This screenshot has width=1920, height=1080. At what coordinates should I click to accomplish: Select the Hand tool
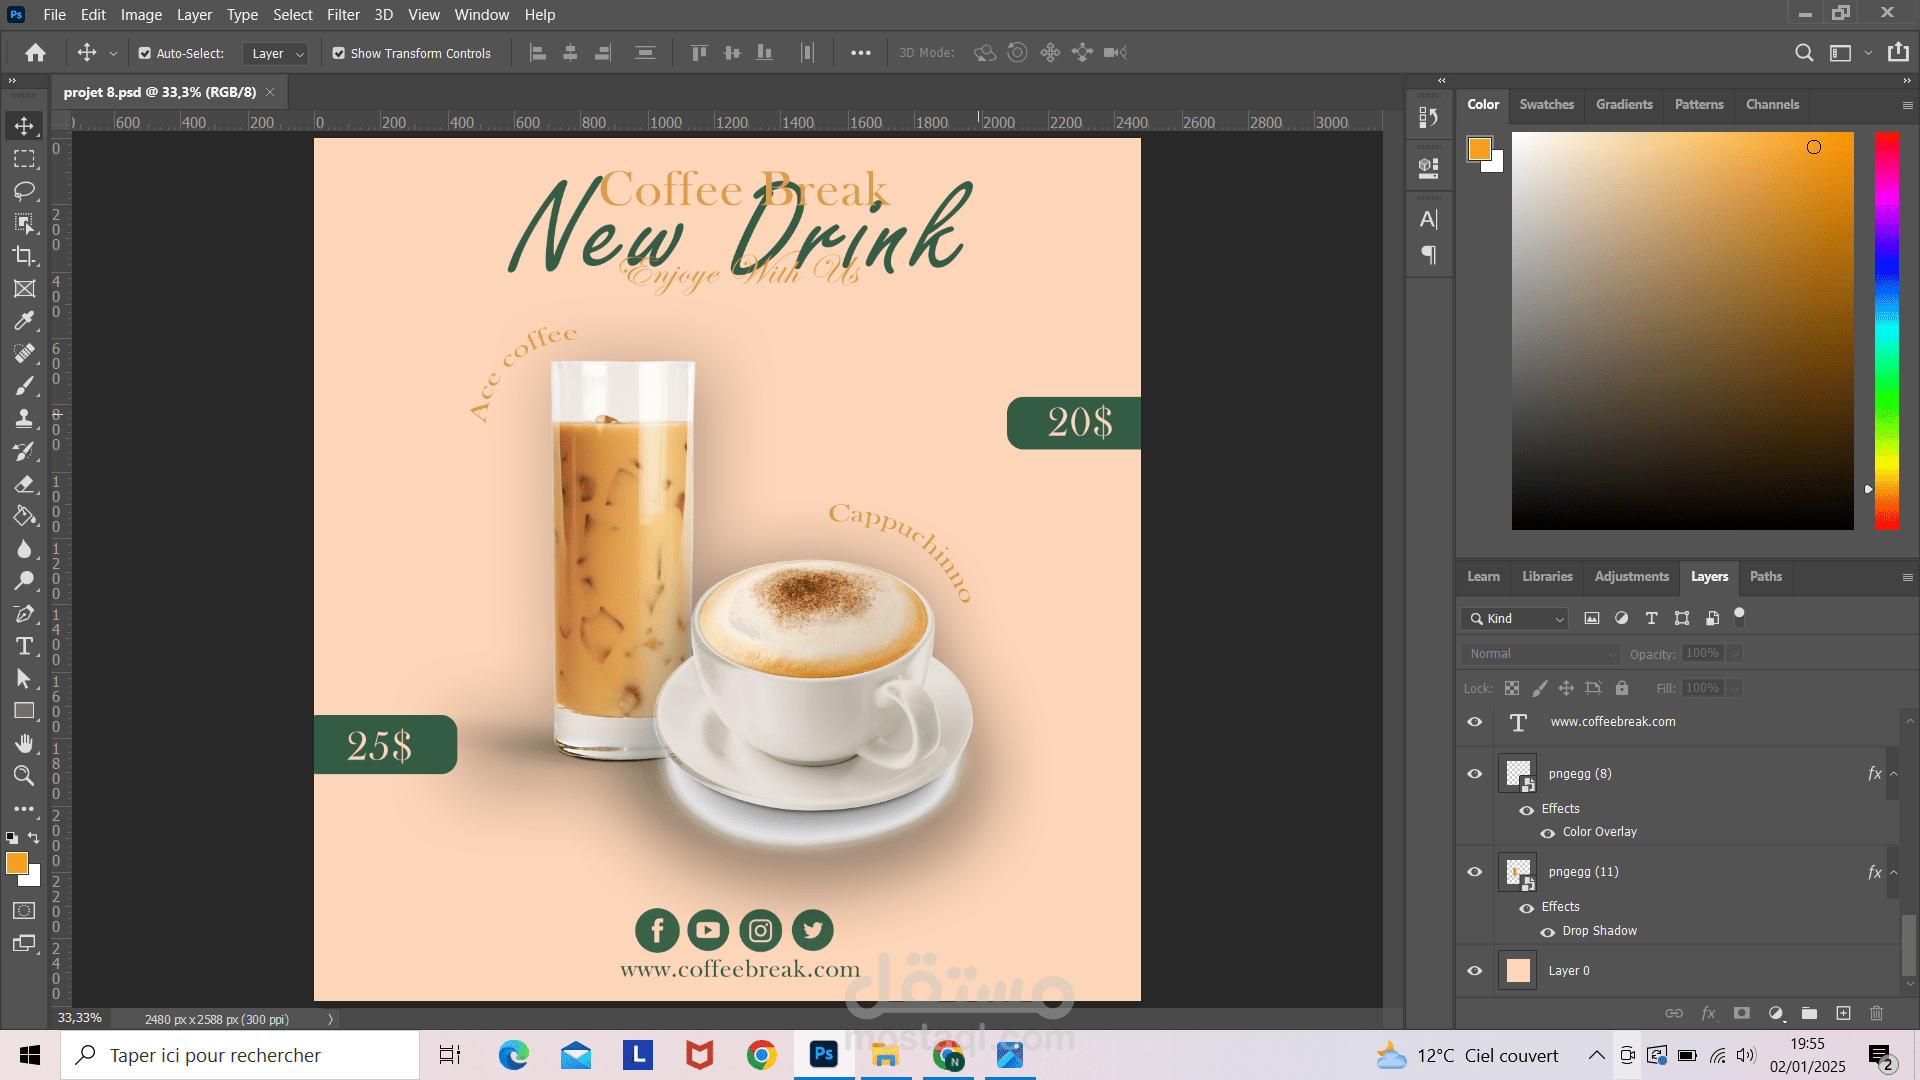tap(24, 743)
